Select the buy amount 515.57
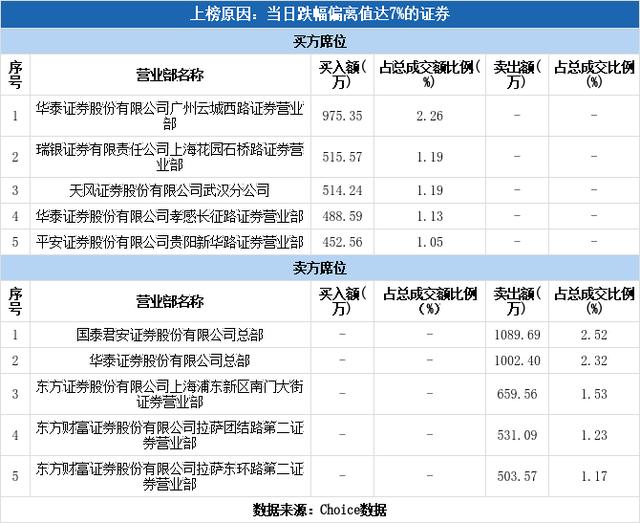 point(342,157)
